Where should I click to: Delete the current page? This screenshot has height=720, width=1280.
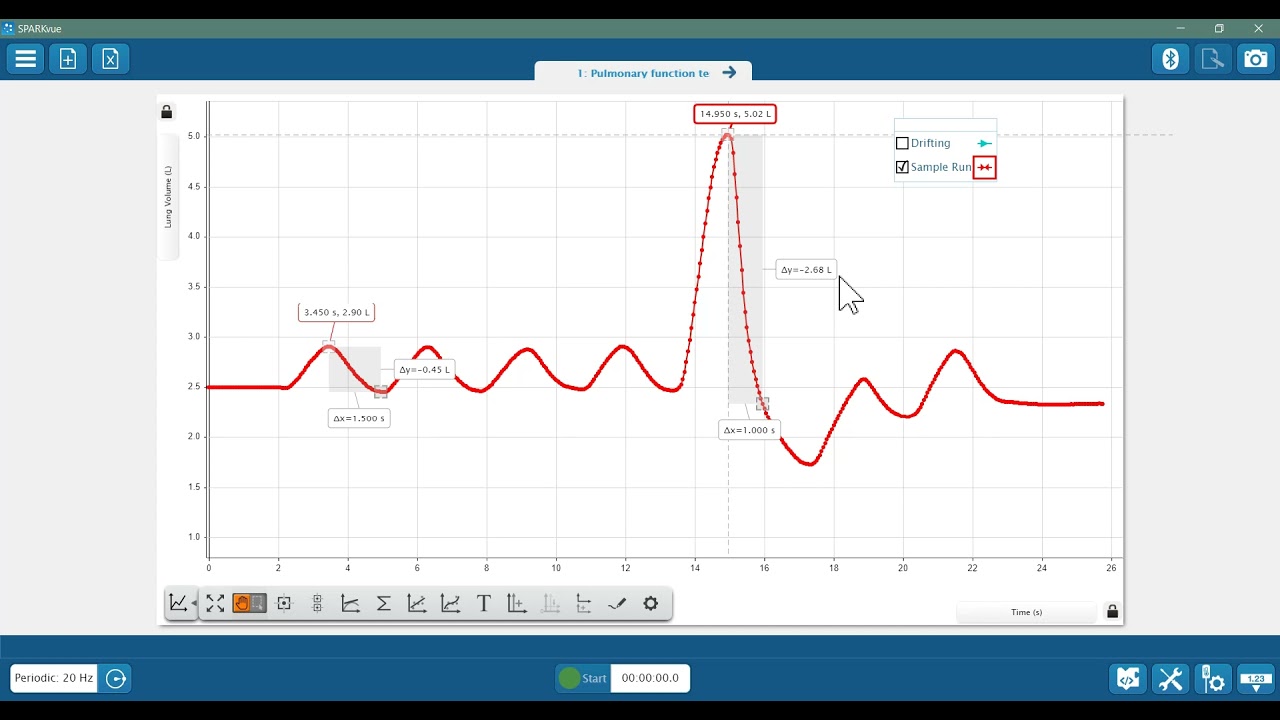110,59
